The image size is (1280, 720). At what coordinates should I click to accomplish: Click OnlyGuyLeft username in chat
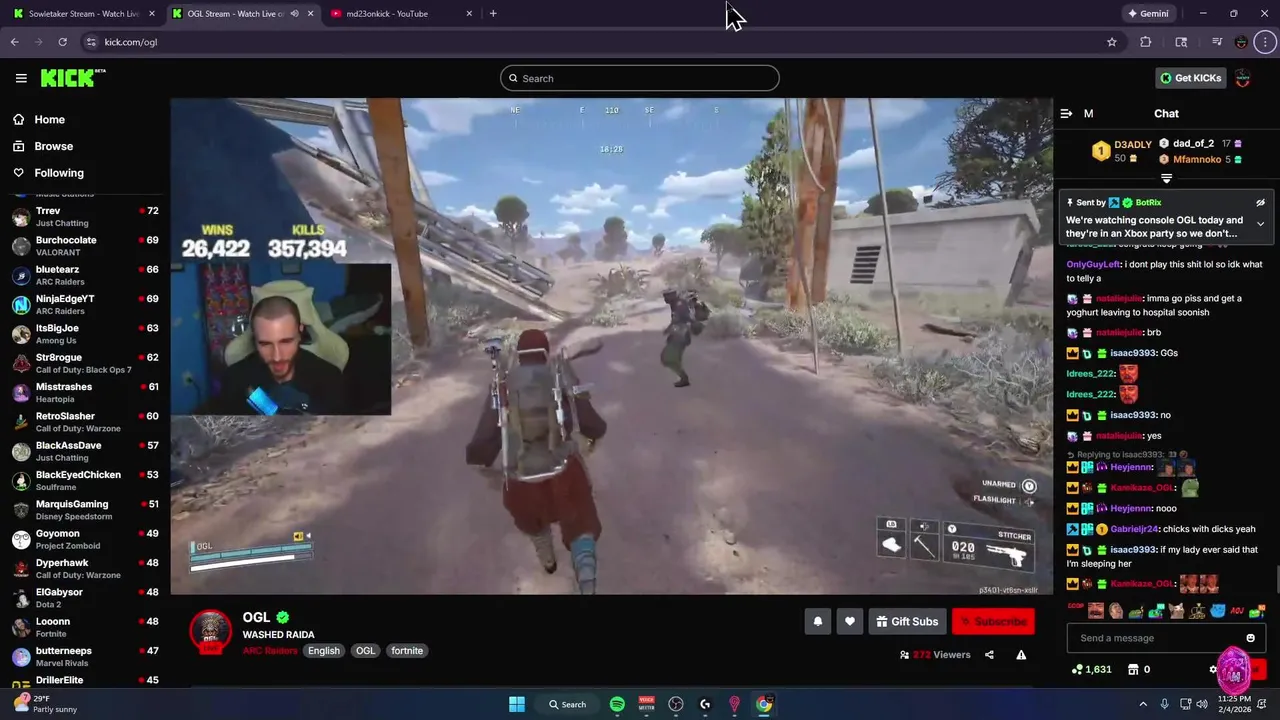(1093, 265)
